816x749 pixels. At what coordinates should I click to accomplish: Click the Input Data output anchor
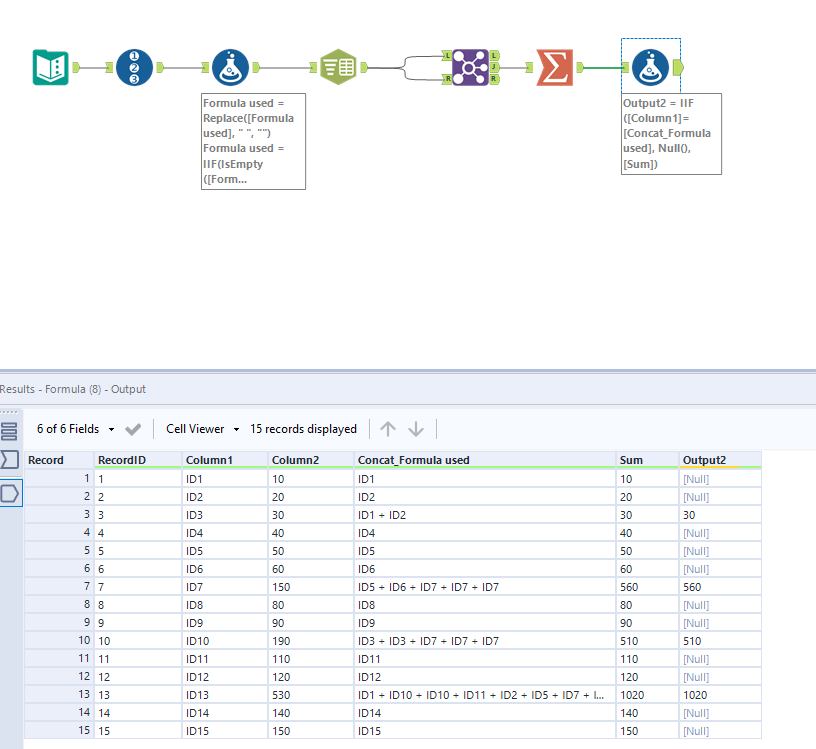pos(76,67)
